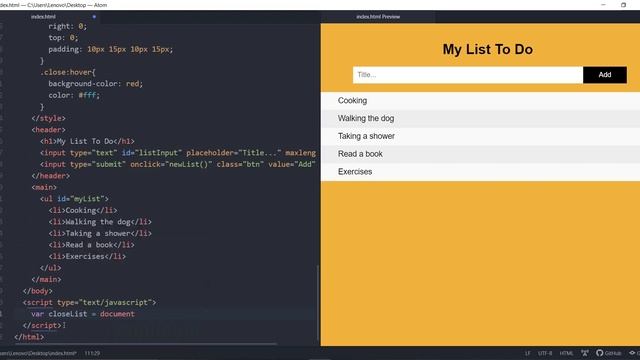Click the <li>Read a book</li> code line
Image resolution: width=640 pixels, height=360 pixels.
click(x=91, y=245)
